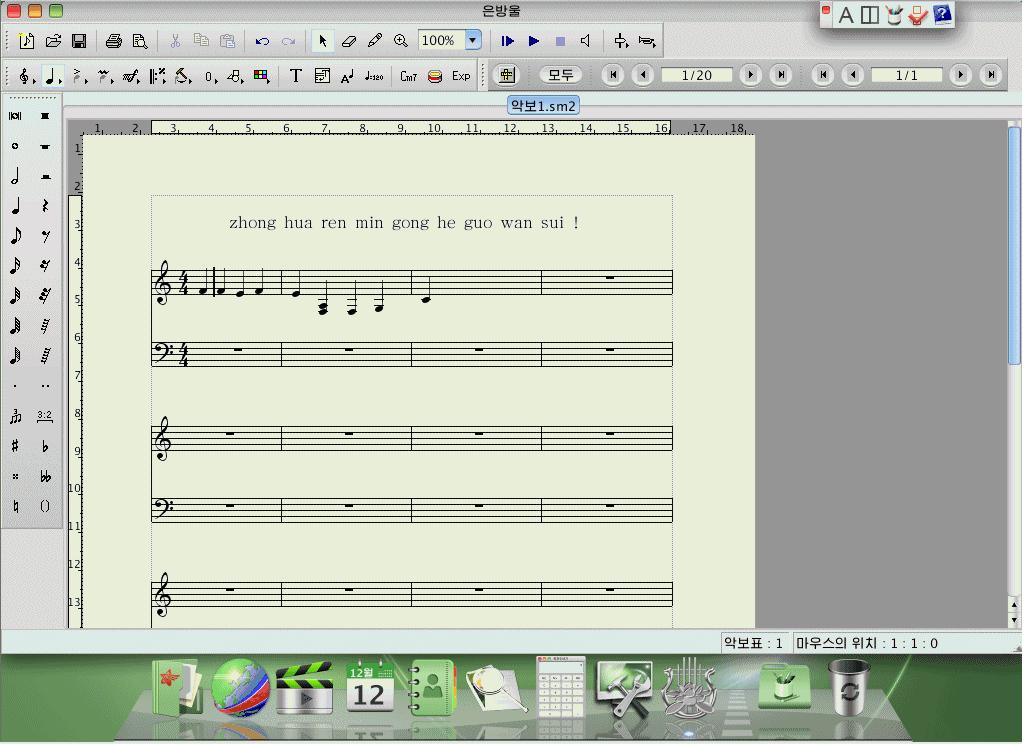Open the calendar app in the dock

click(369, 688)
